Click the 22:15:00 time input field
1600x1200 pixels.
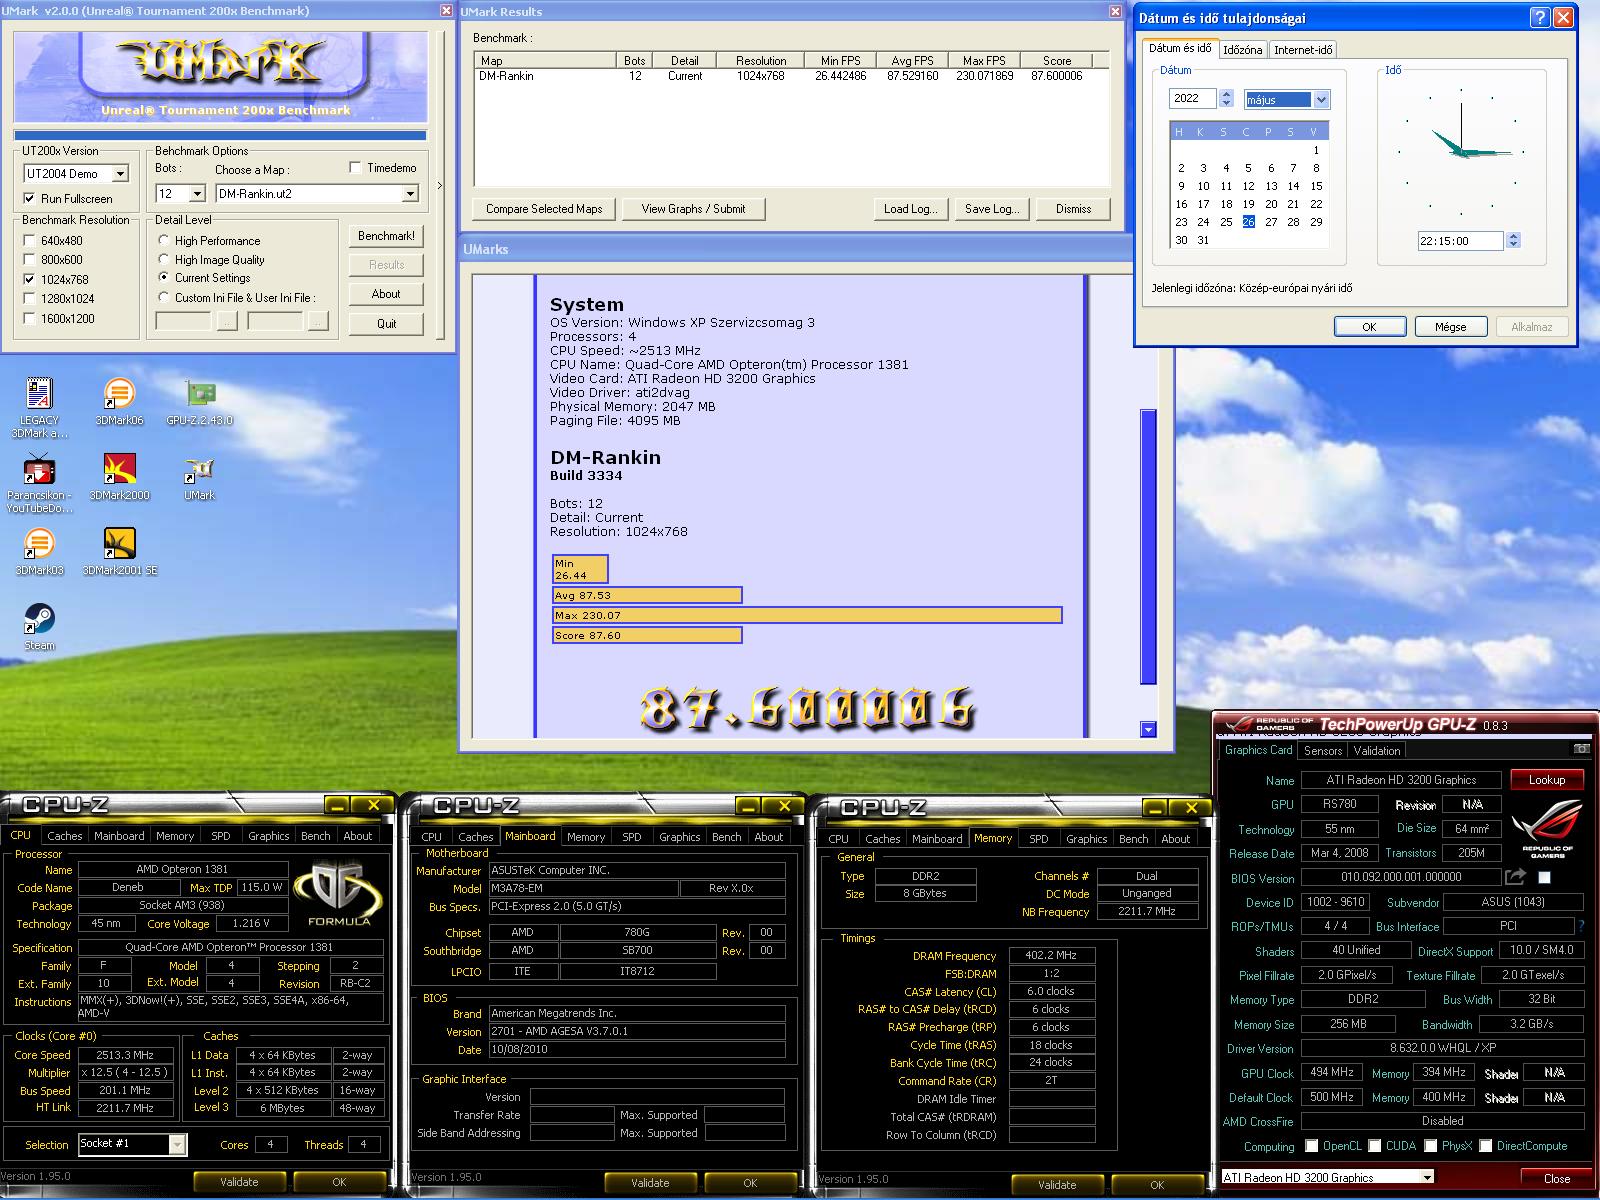pyautogui.click(x=1460, y=240)
